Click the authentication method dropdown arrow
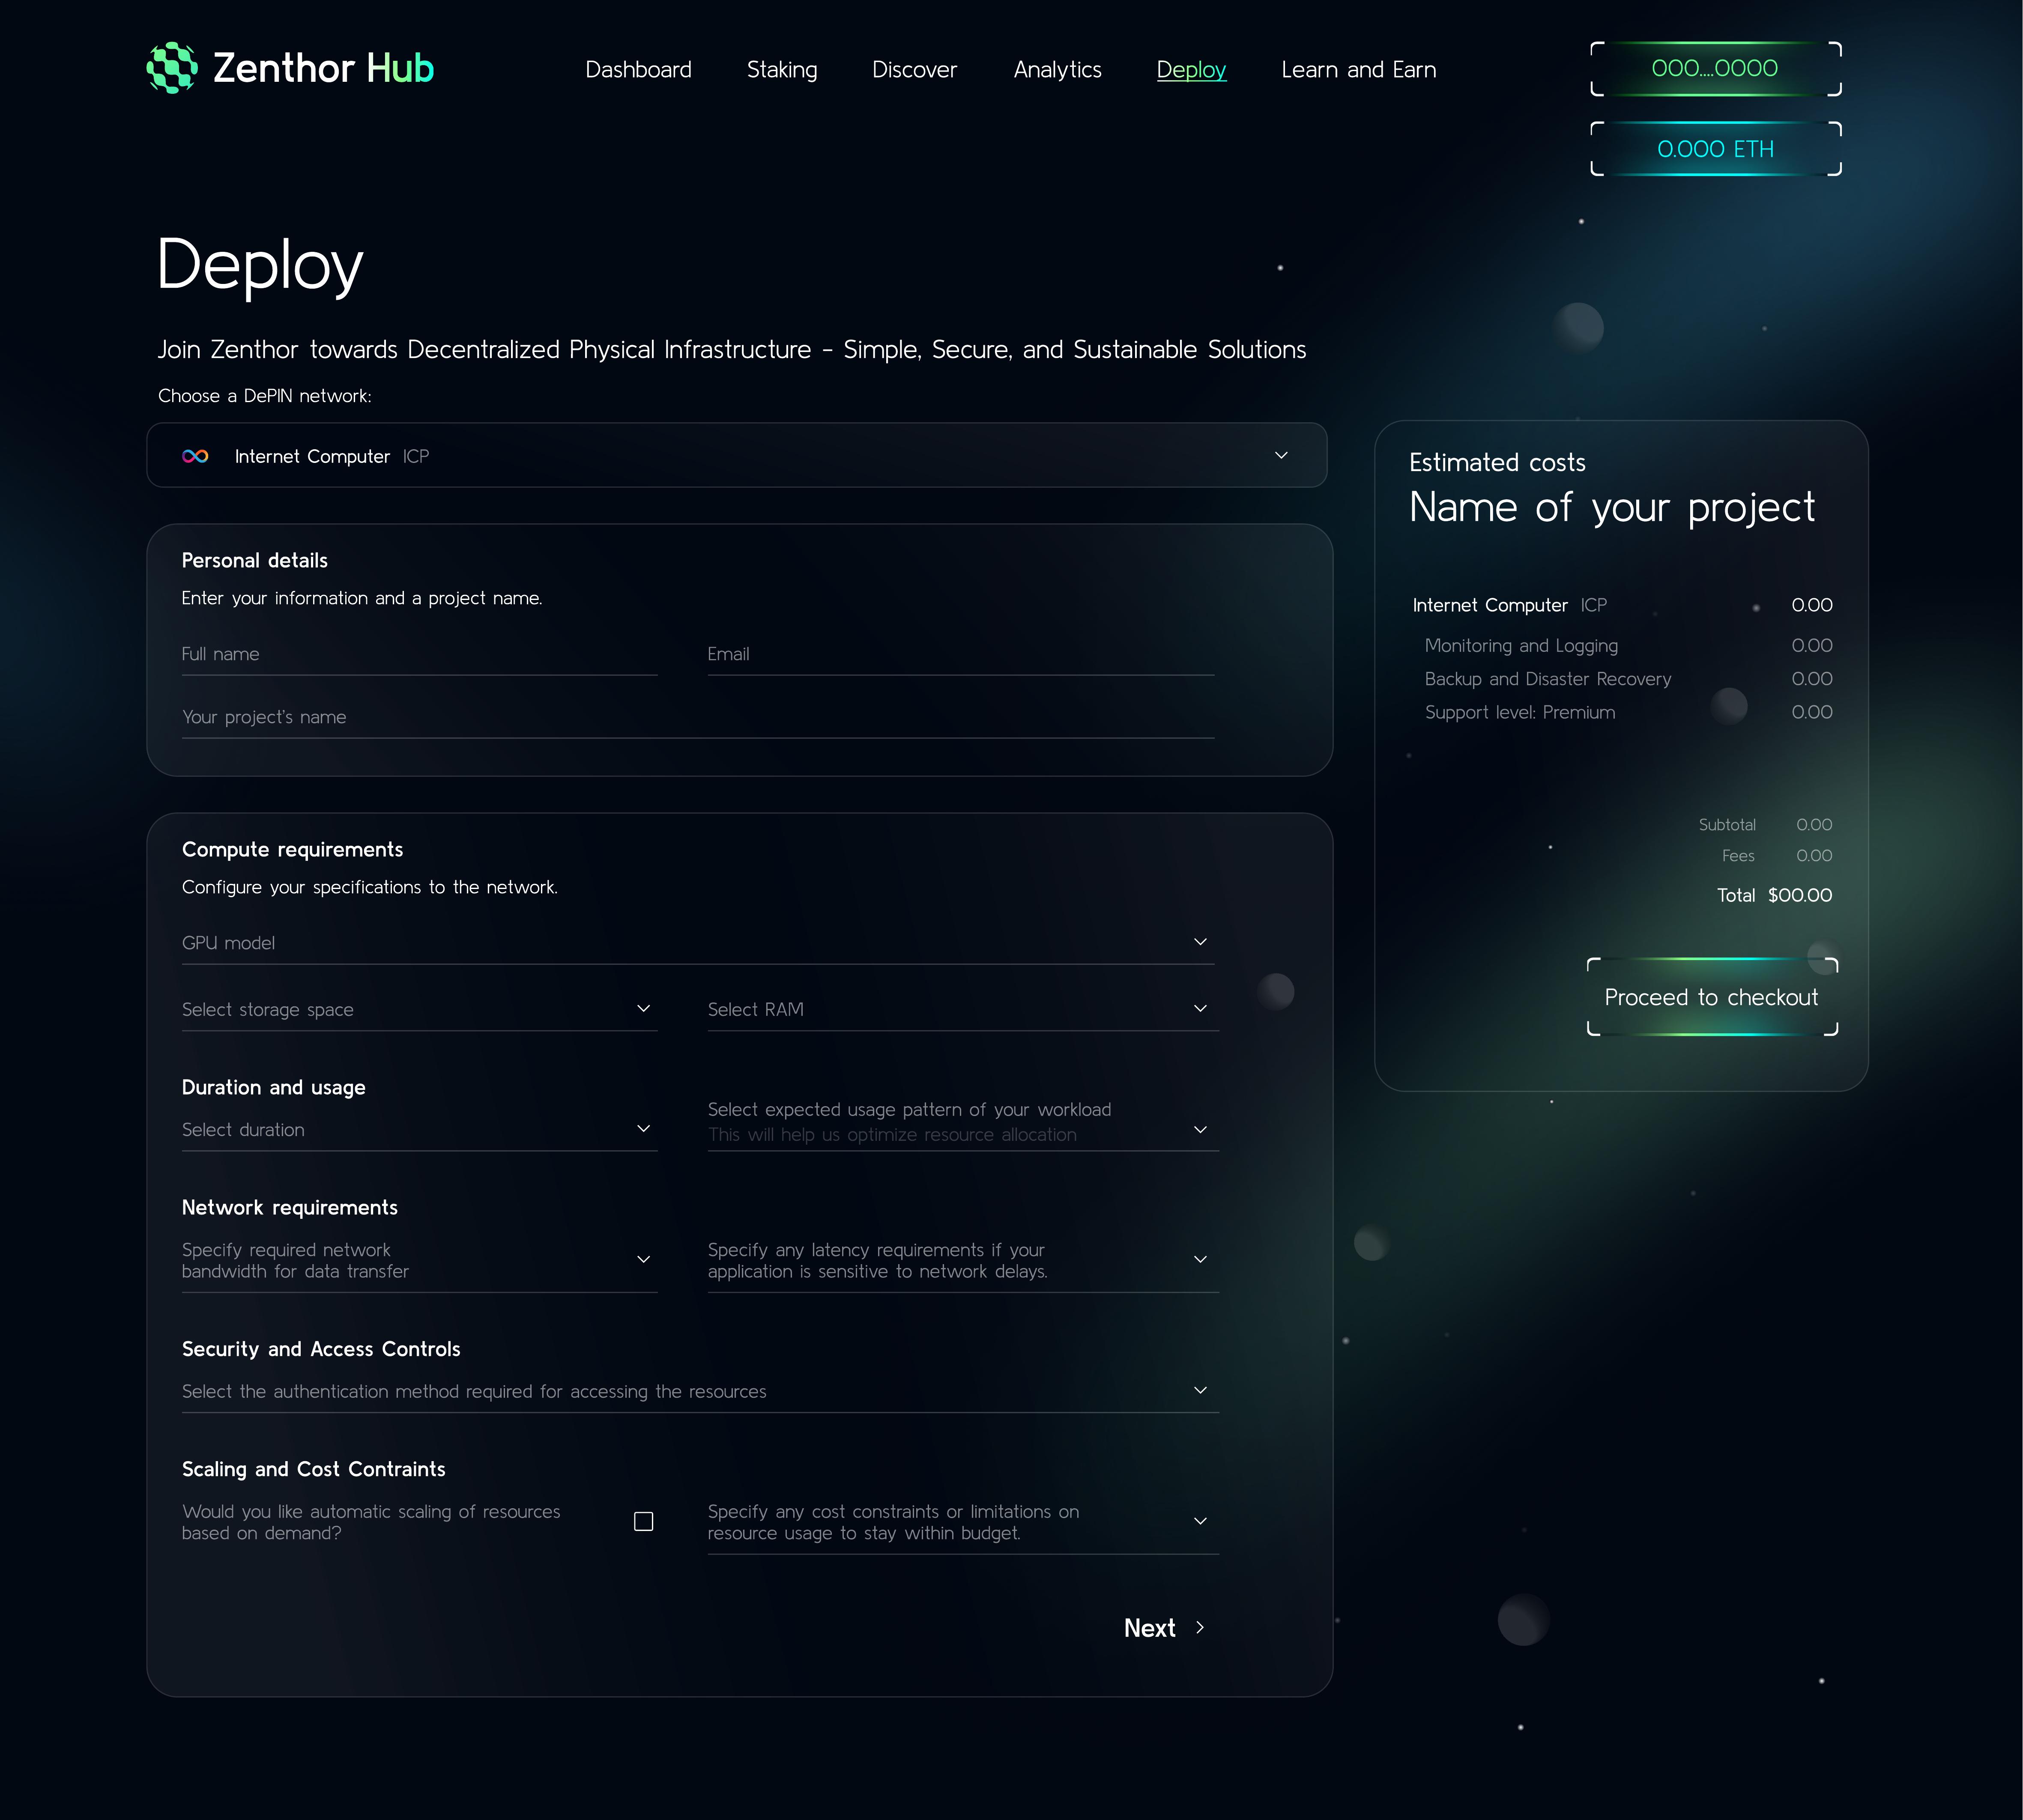 [1200, 1390]
